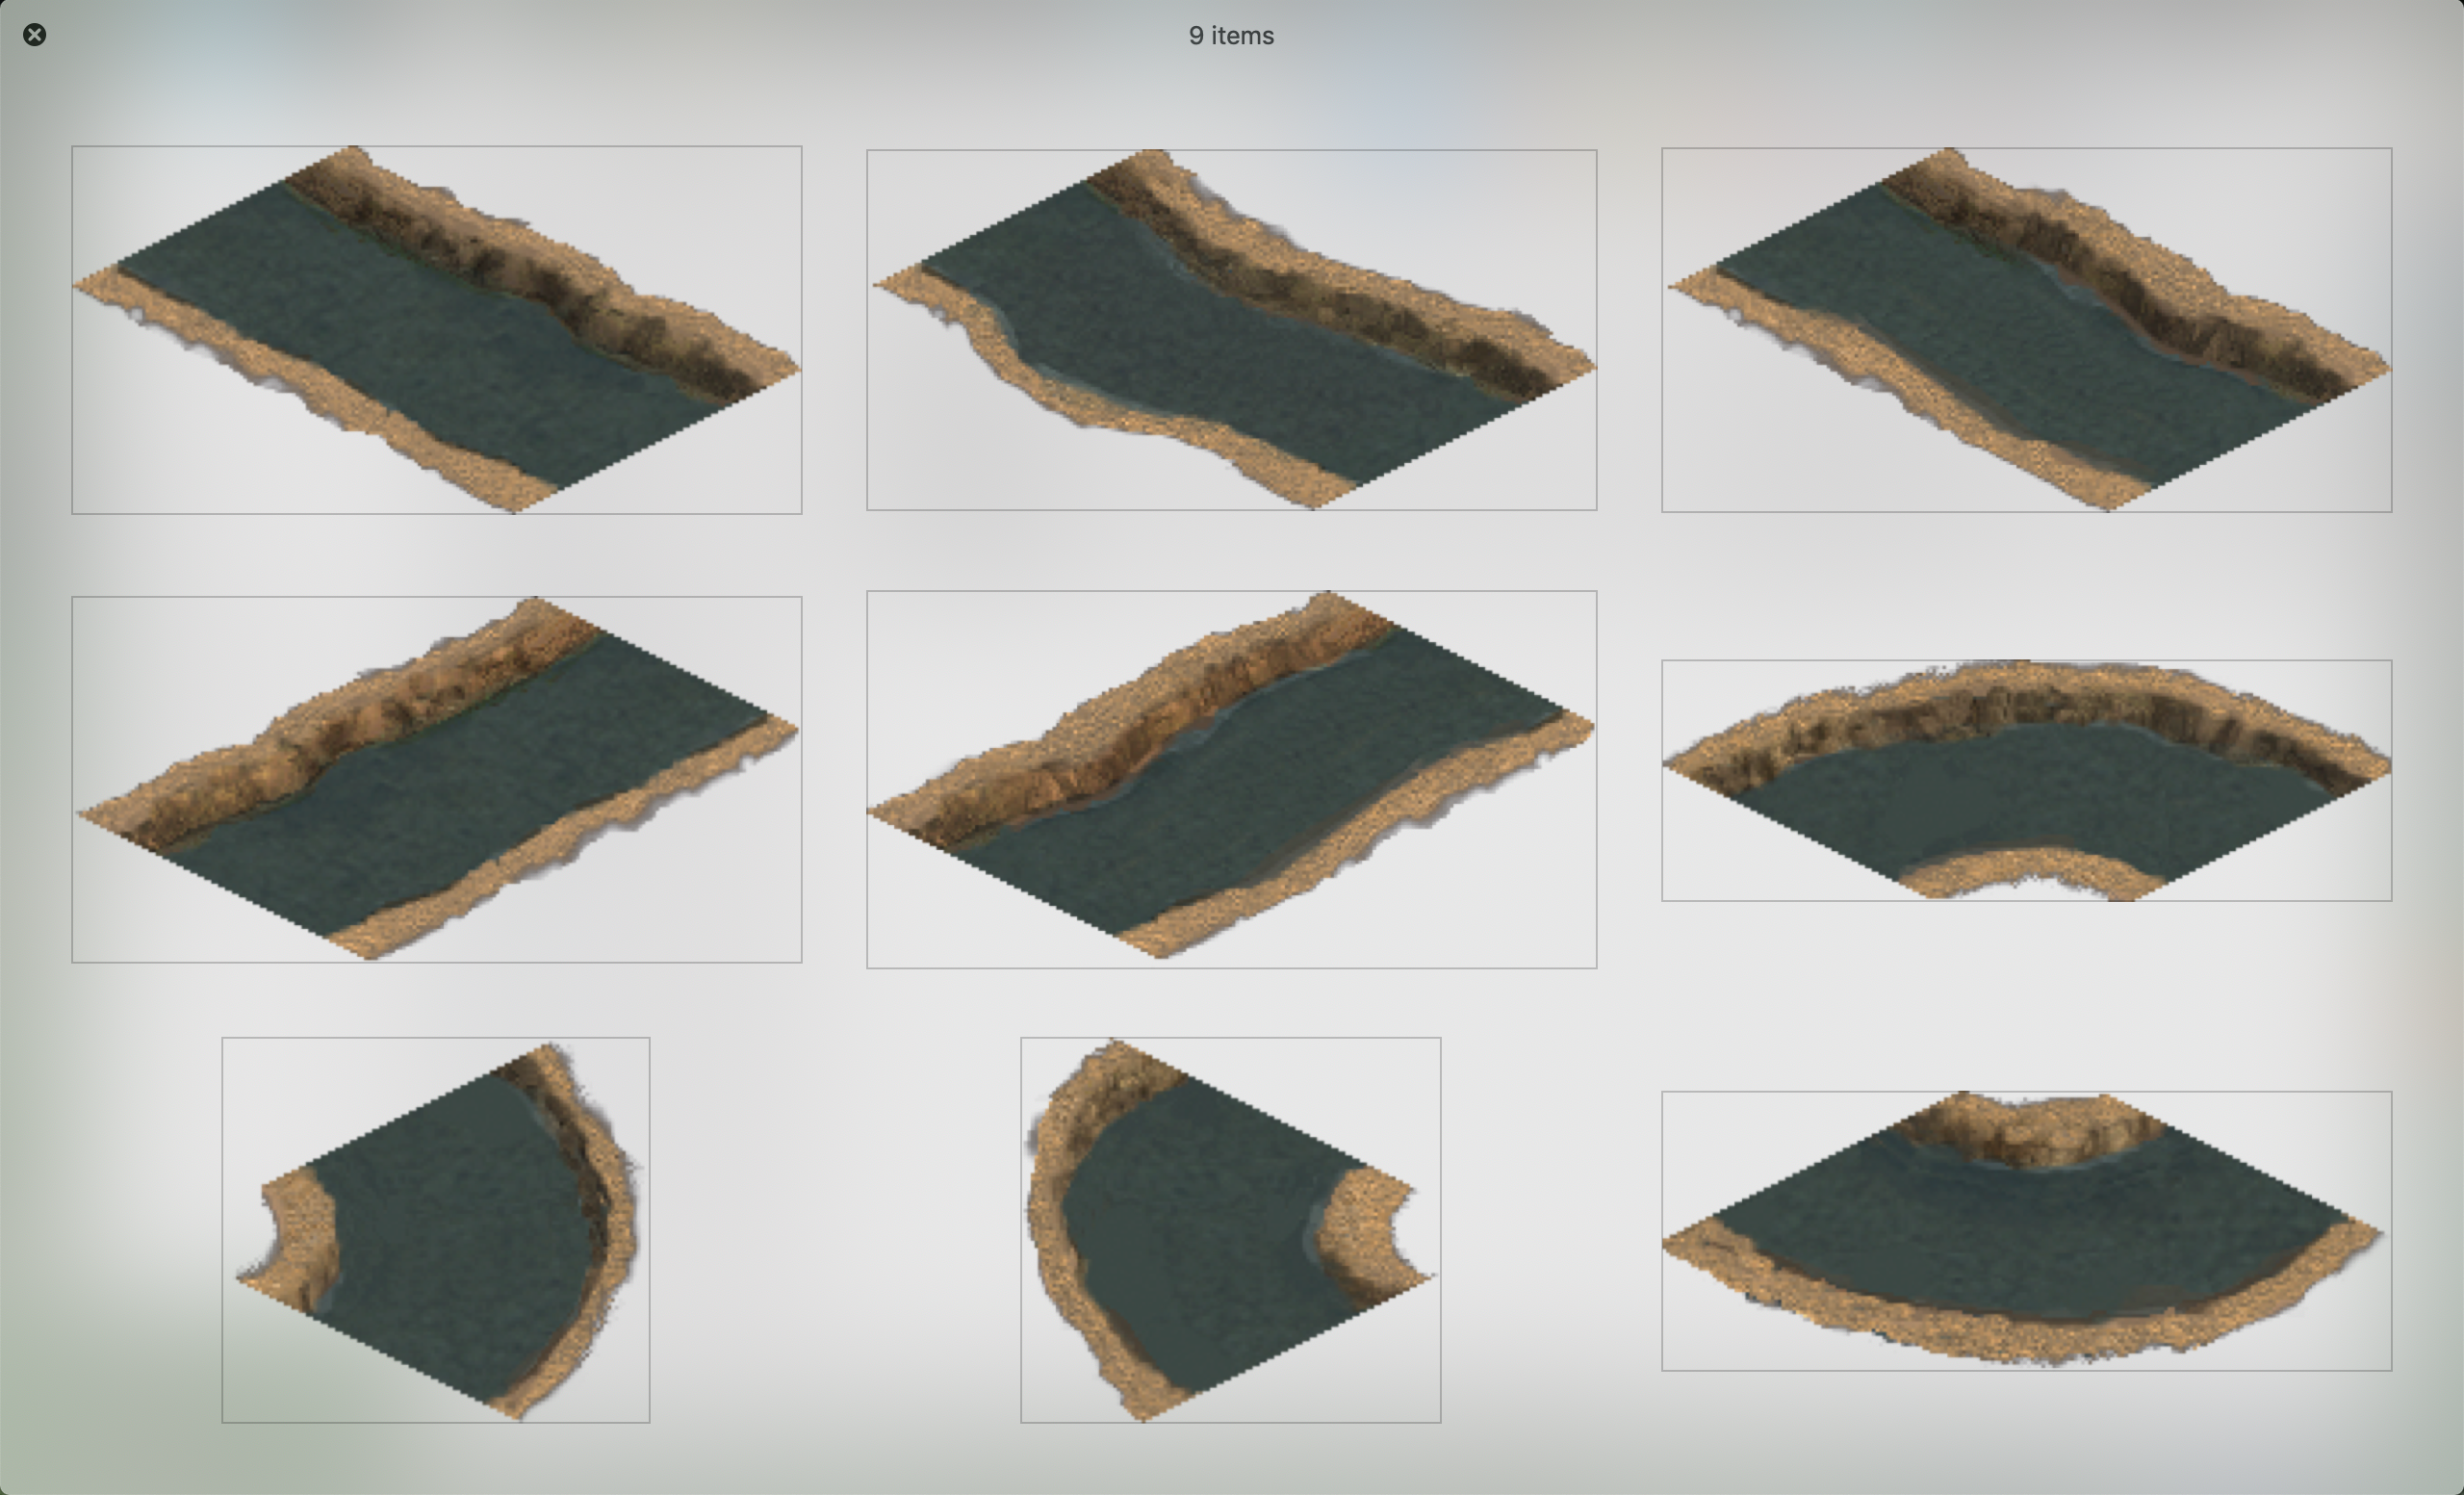This screenshot has height=1495, width=2464.
Task: Close the Quick Look index sheet
Action: click(34, 35)
